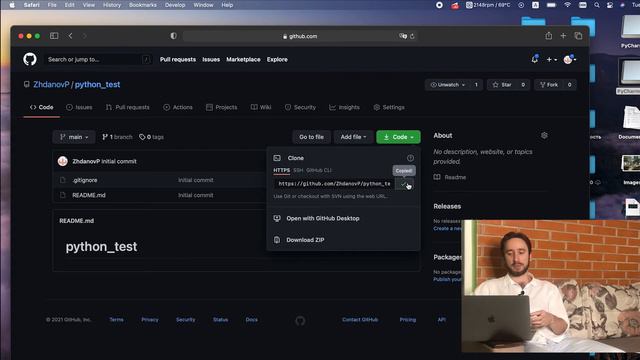
Task: View the 1 branch link
Action: [x=117, y=137]
